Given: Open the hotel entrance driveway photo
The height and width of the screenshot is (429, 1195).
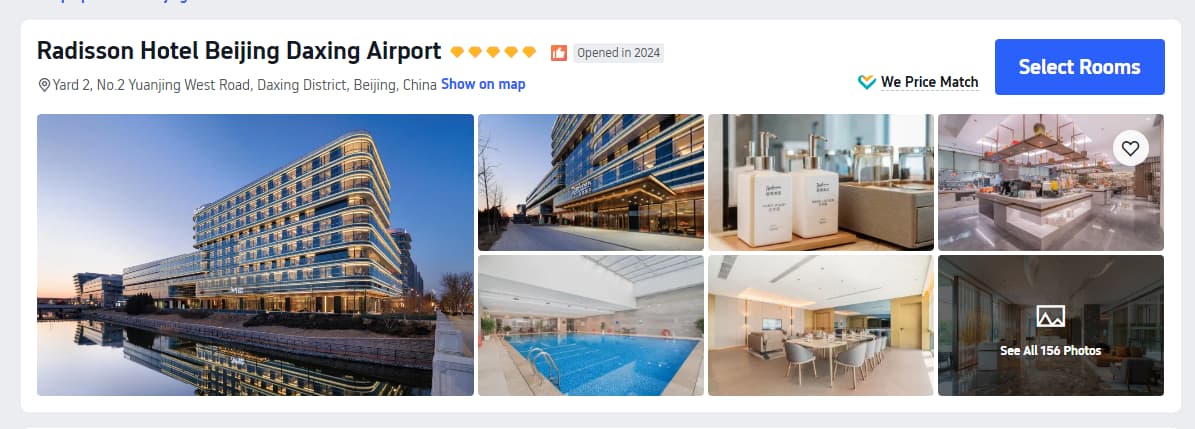Looking at the screenshot, I should click(x=591, y=182).
